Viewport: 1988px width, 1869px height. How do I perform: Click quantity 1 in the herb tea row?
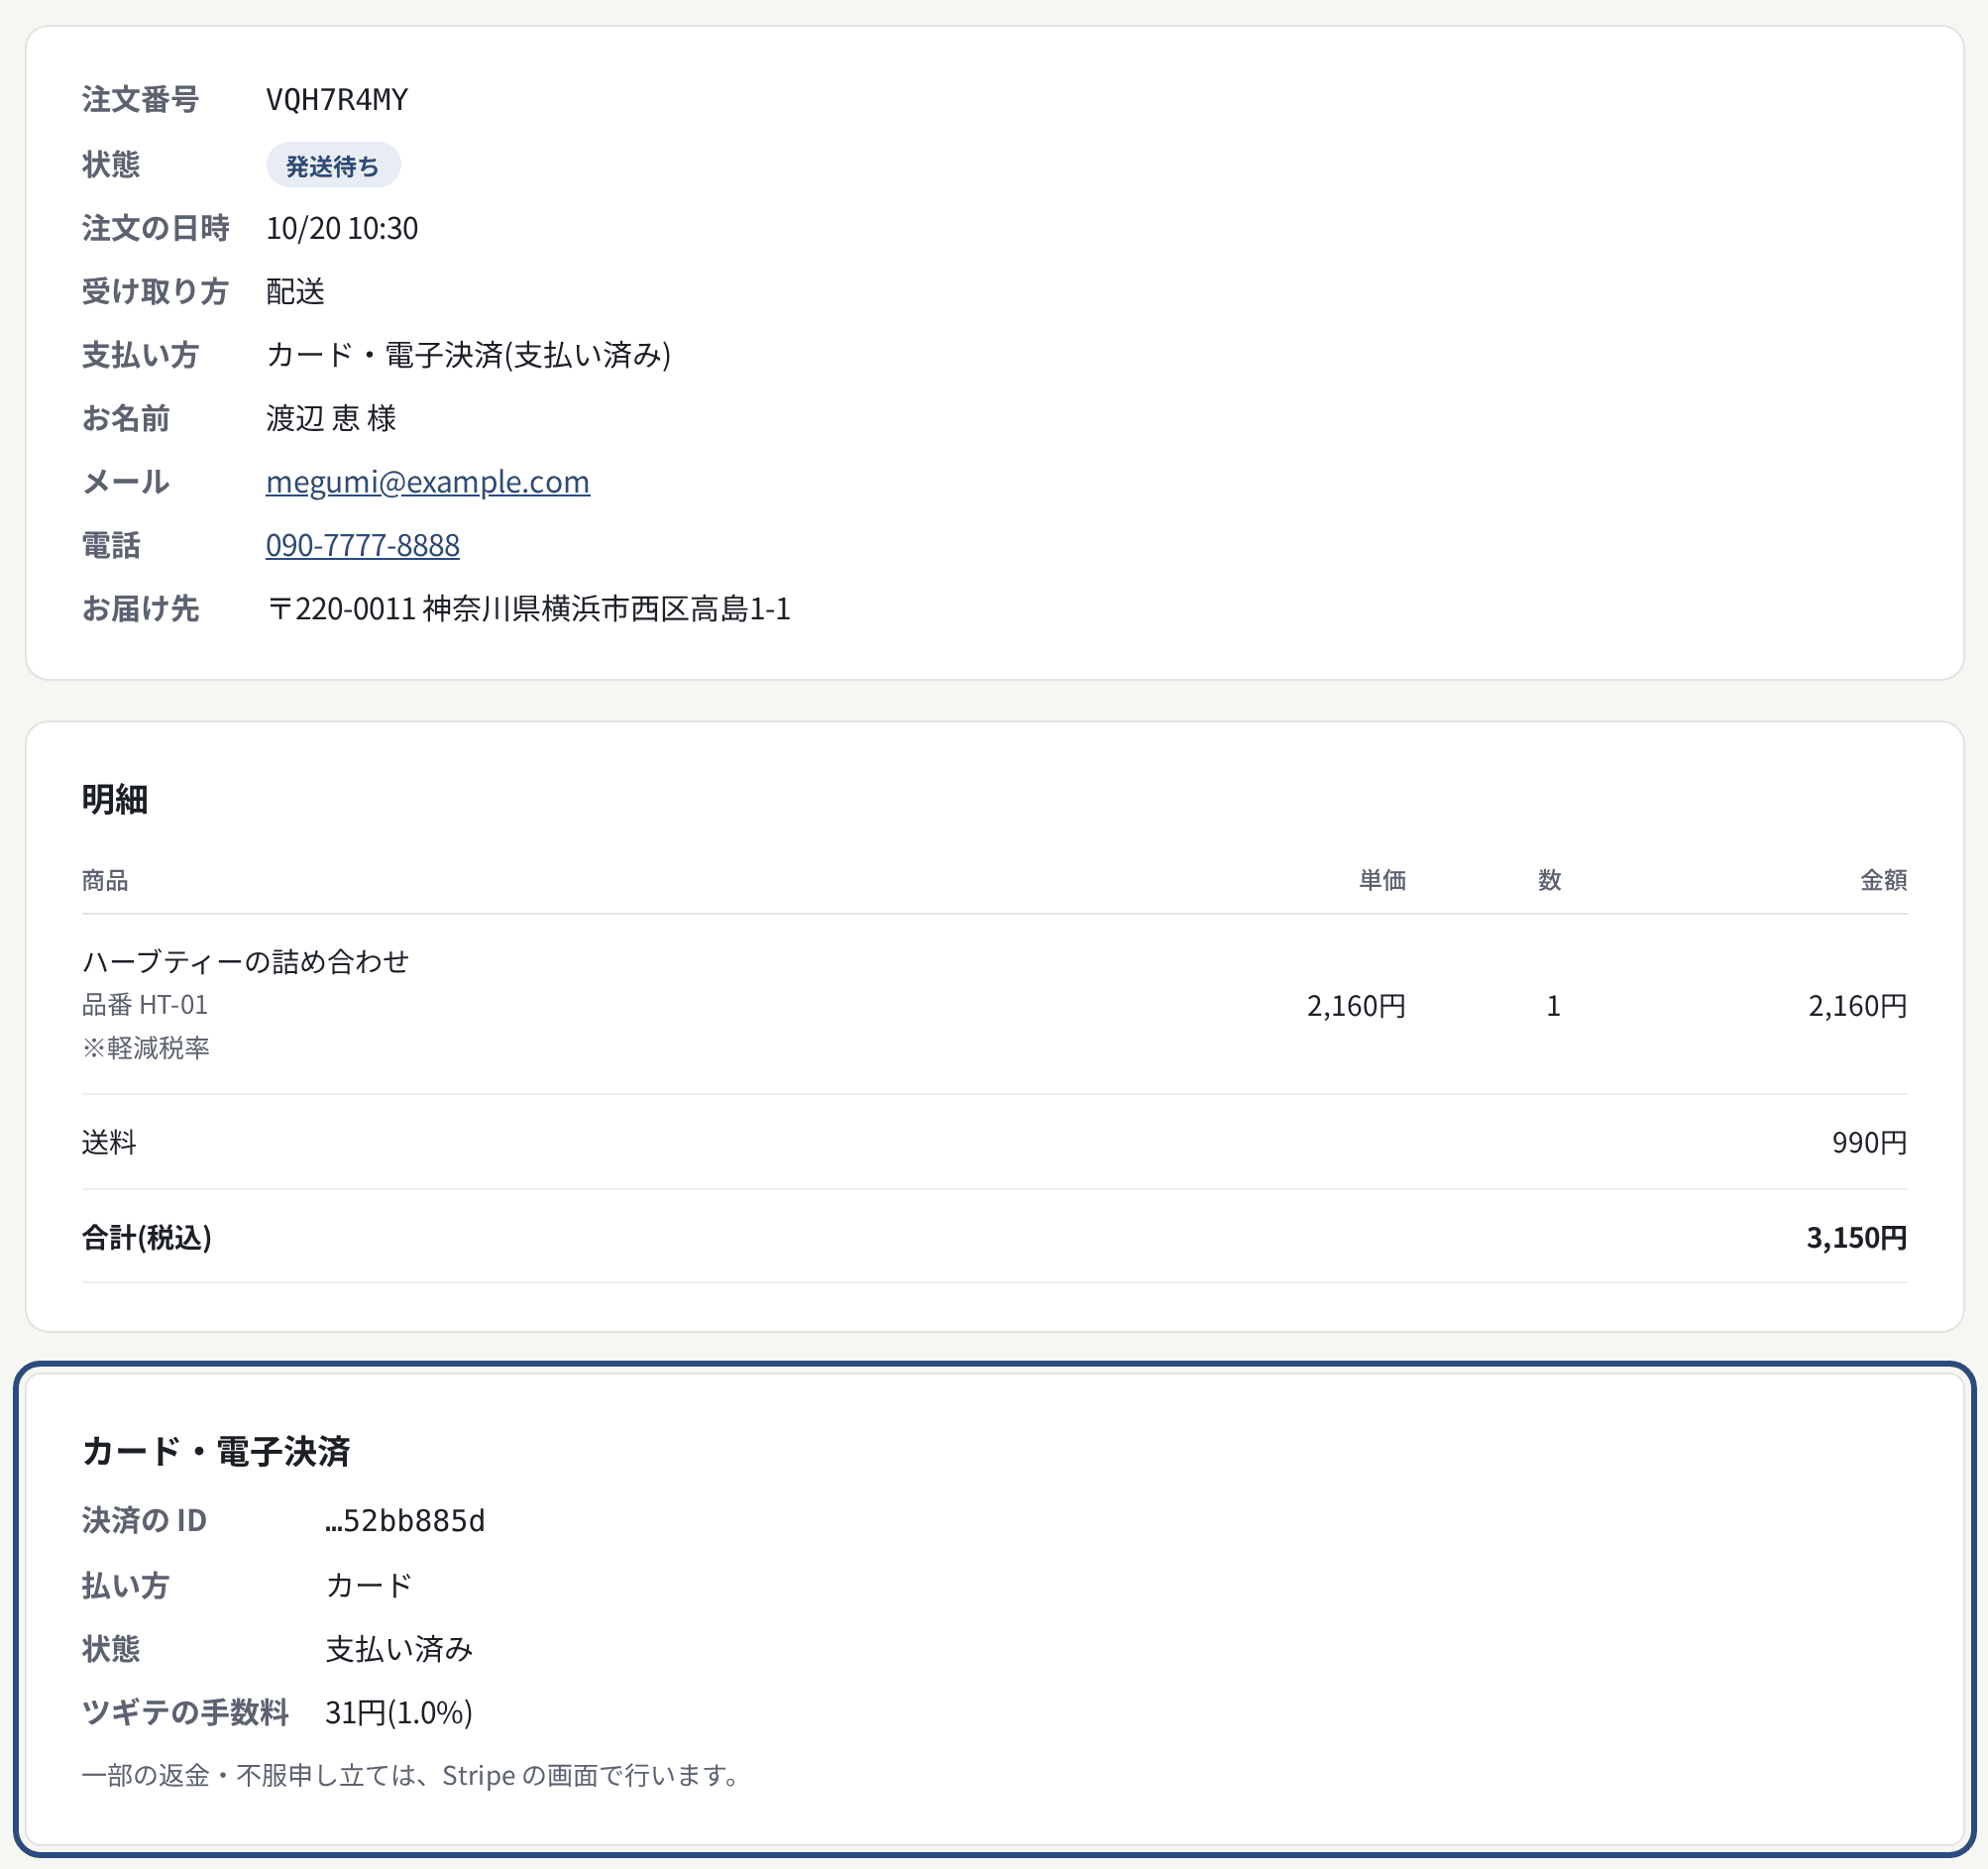[1553, 1006]
